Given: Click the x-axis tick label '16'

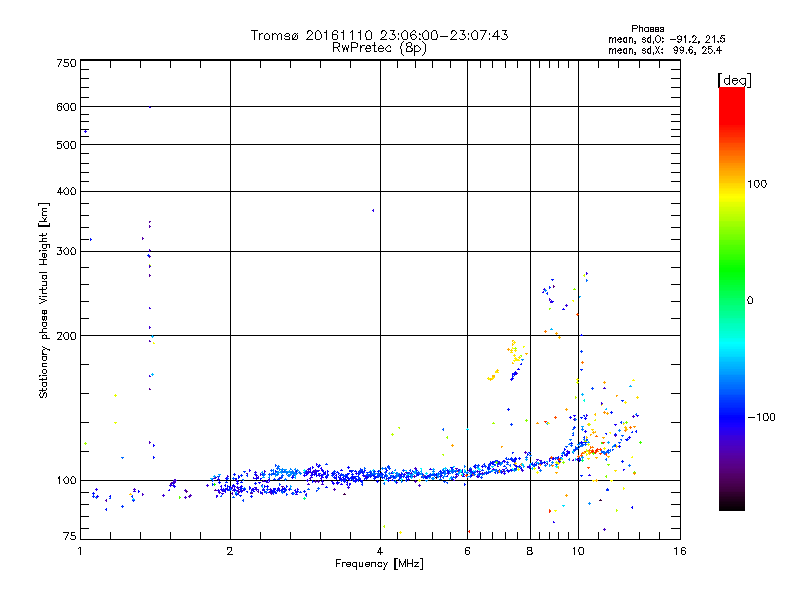Looking at the screenshot, I should click(680, 551).
